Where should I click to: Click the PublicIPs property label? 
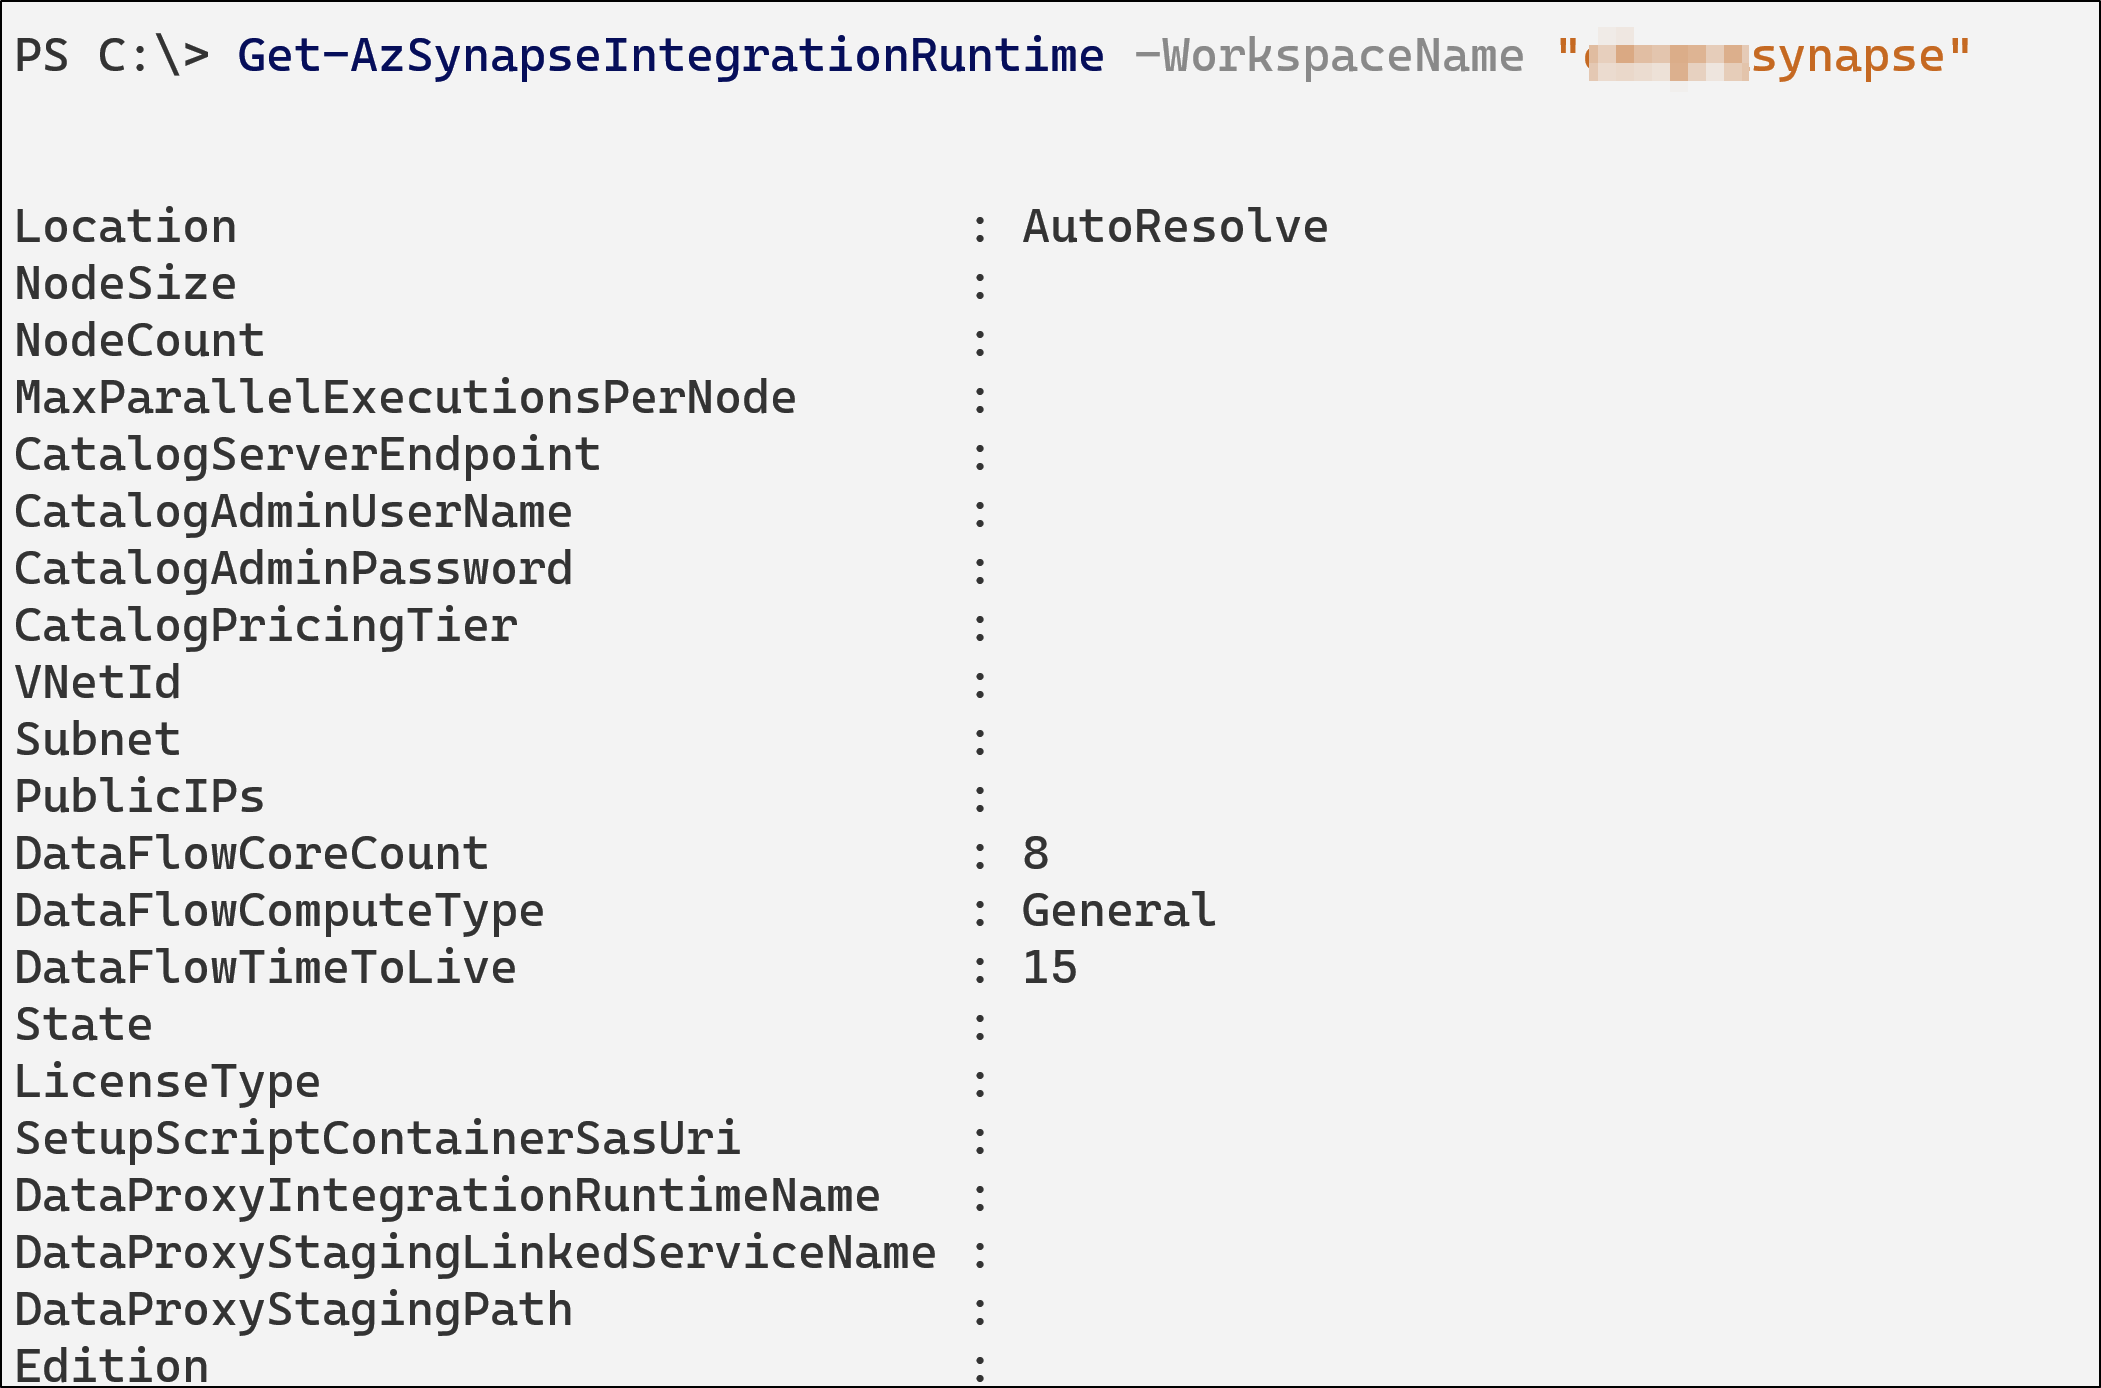click(140, 797)
